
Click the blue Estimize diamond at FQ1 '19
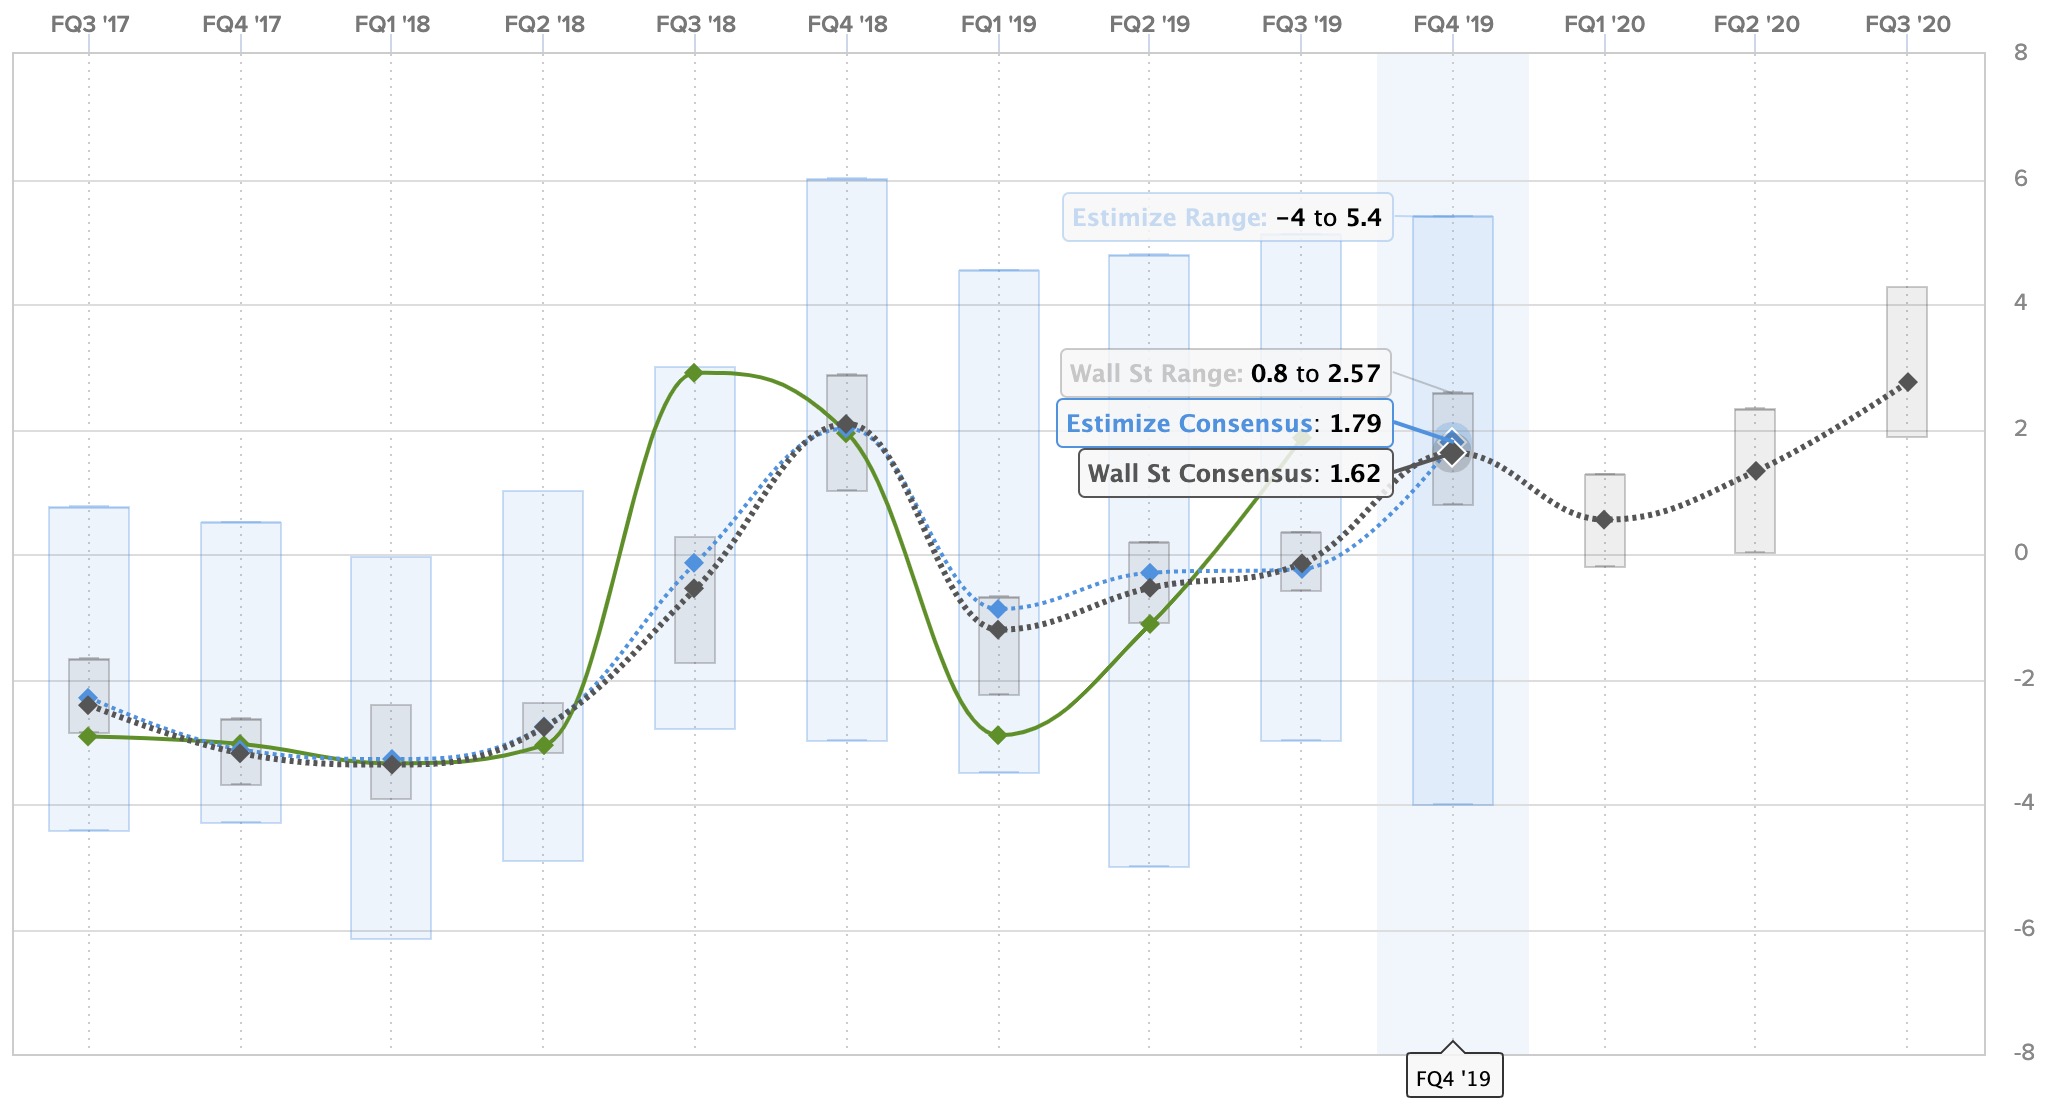pos(998,609)
